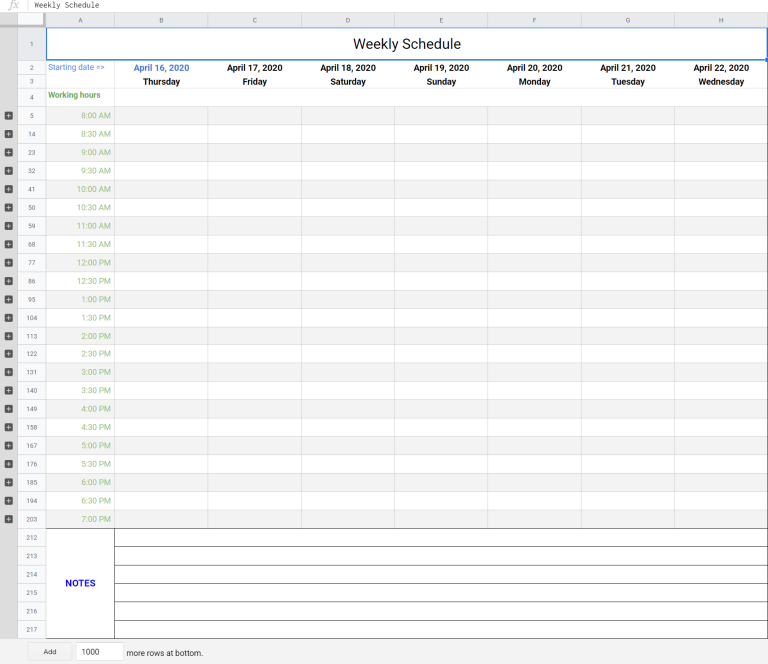Select the April 21, 2020 date cell
Image resolution: width=768 pixels, height=664 pixels.
pos(628,68)
